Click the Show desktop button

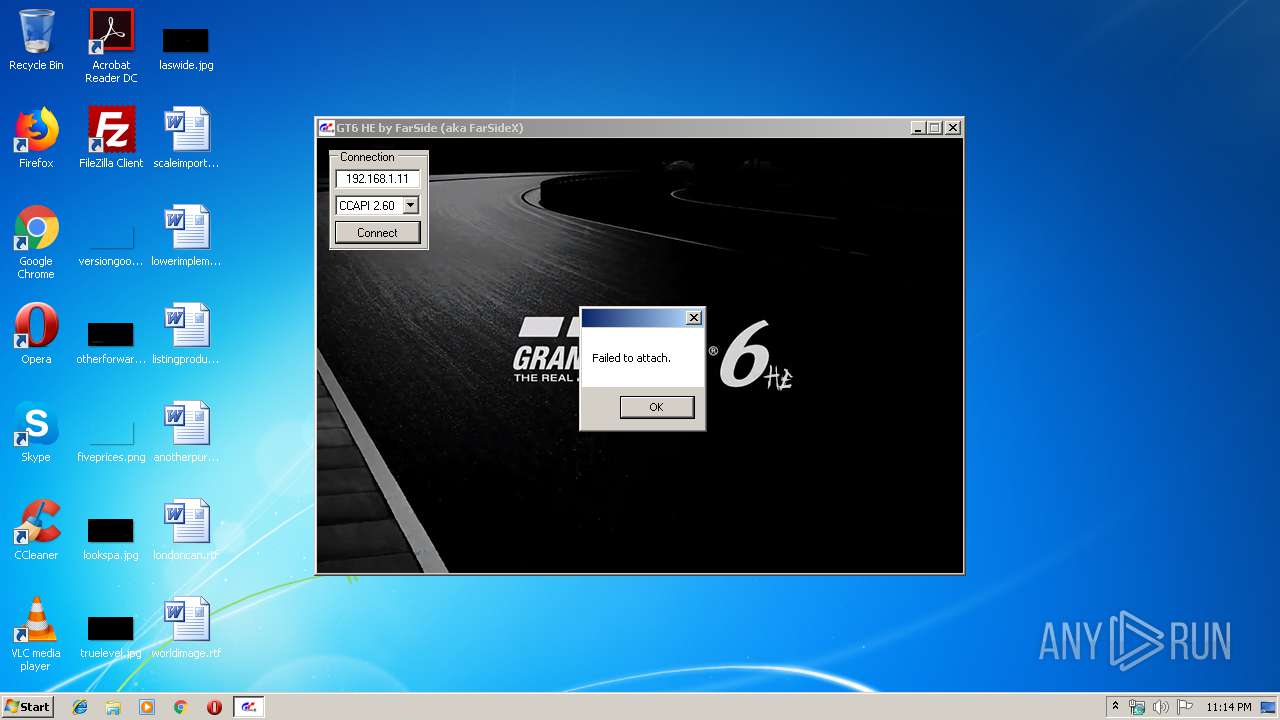(x=1270, y=707)
